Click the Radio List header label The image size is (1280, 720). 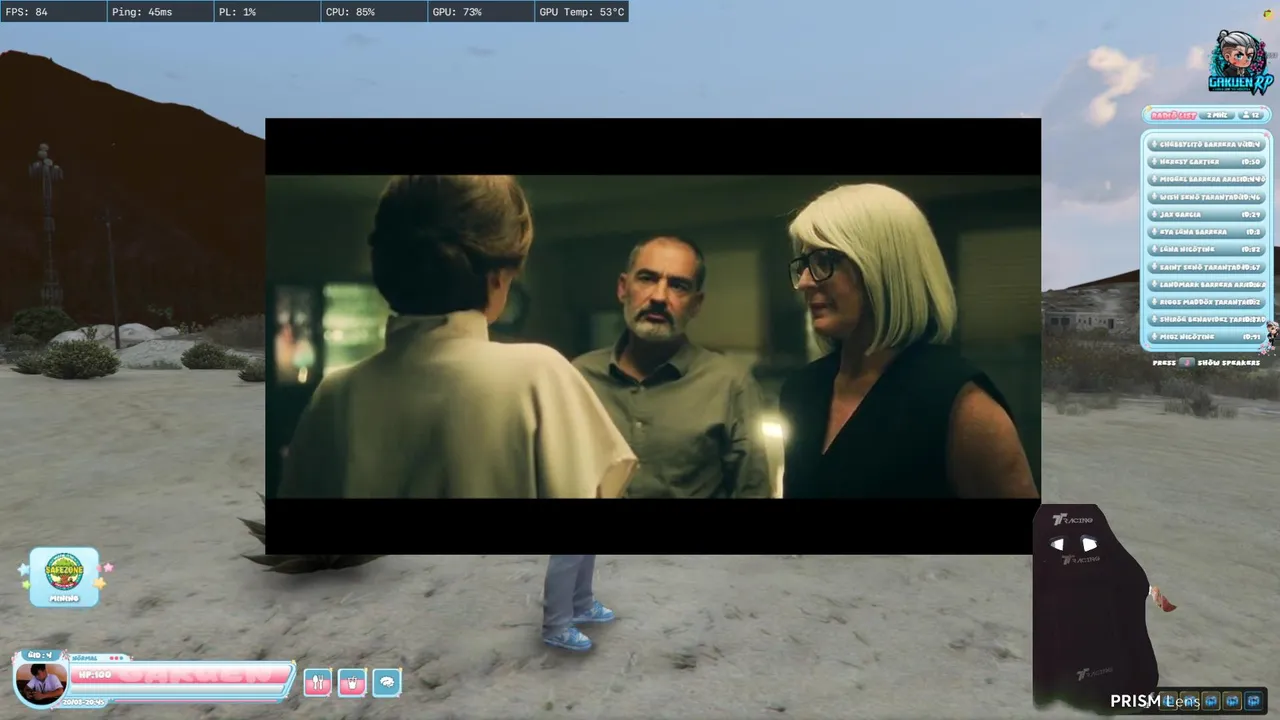point(1173,116)
